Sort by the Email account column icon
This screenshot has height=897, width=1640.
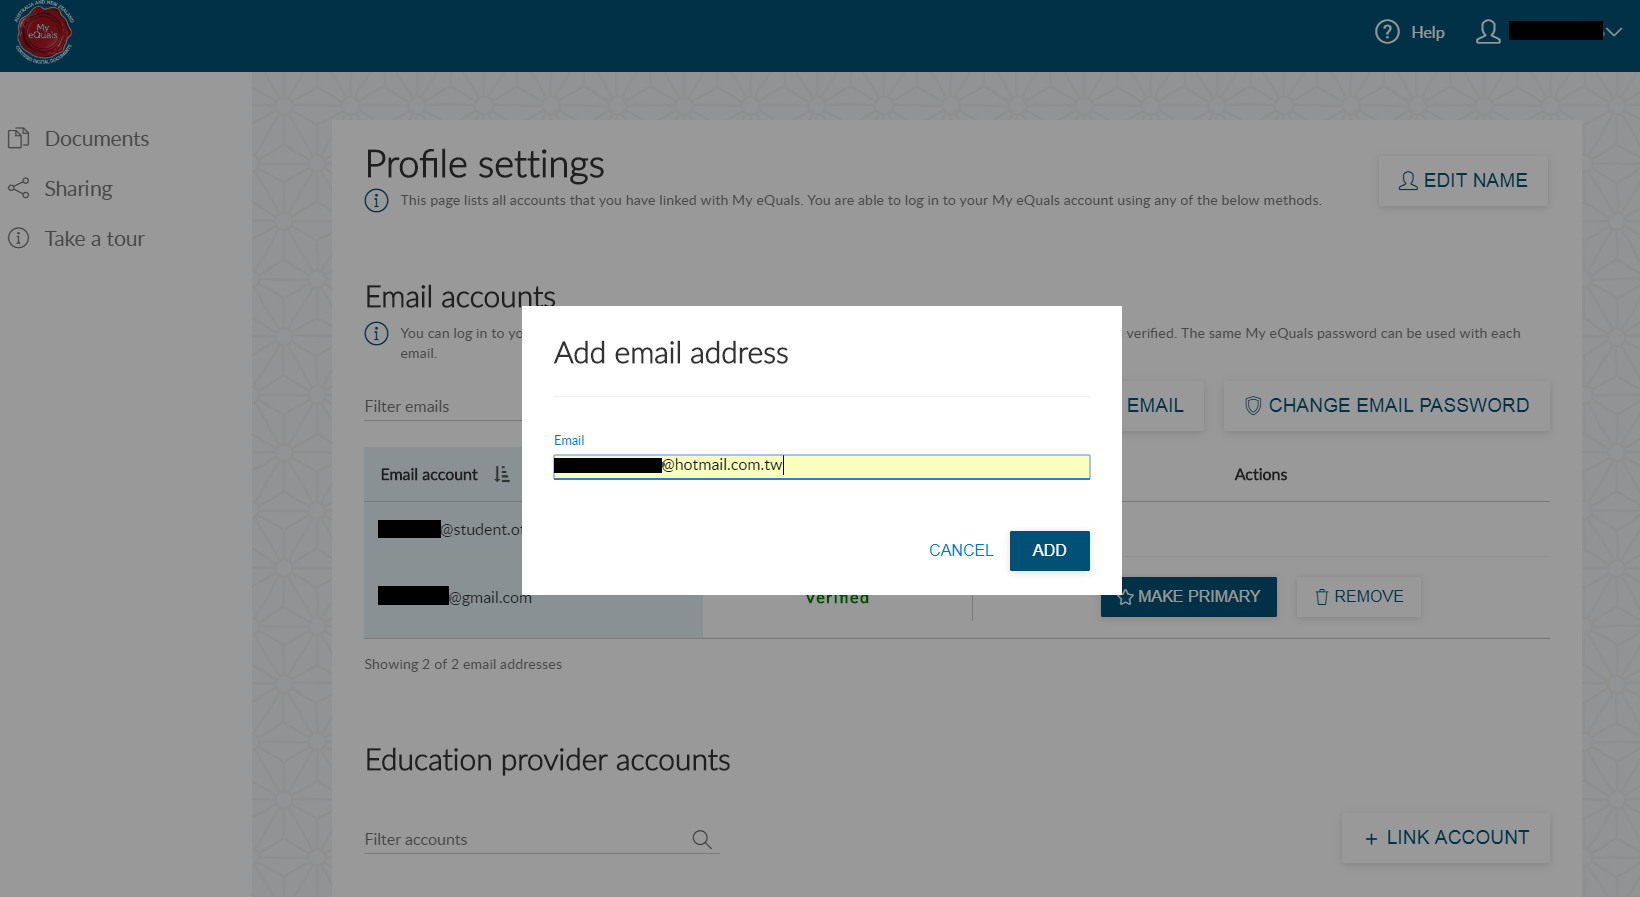(502, 475)
